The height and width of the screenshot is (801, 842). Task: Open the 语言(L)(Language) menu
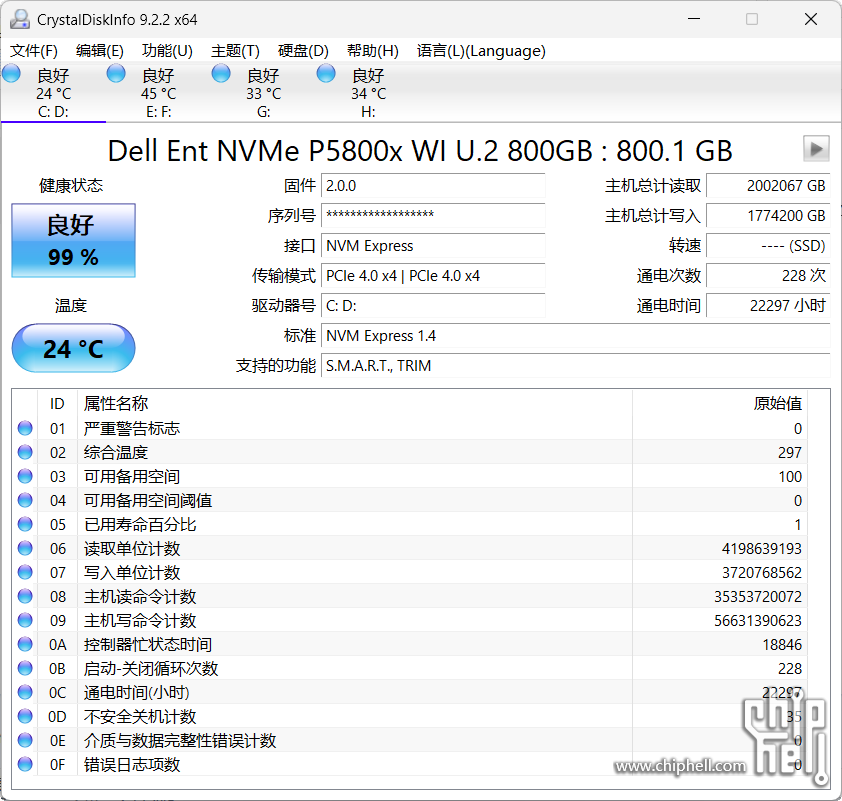click(481, 51)
